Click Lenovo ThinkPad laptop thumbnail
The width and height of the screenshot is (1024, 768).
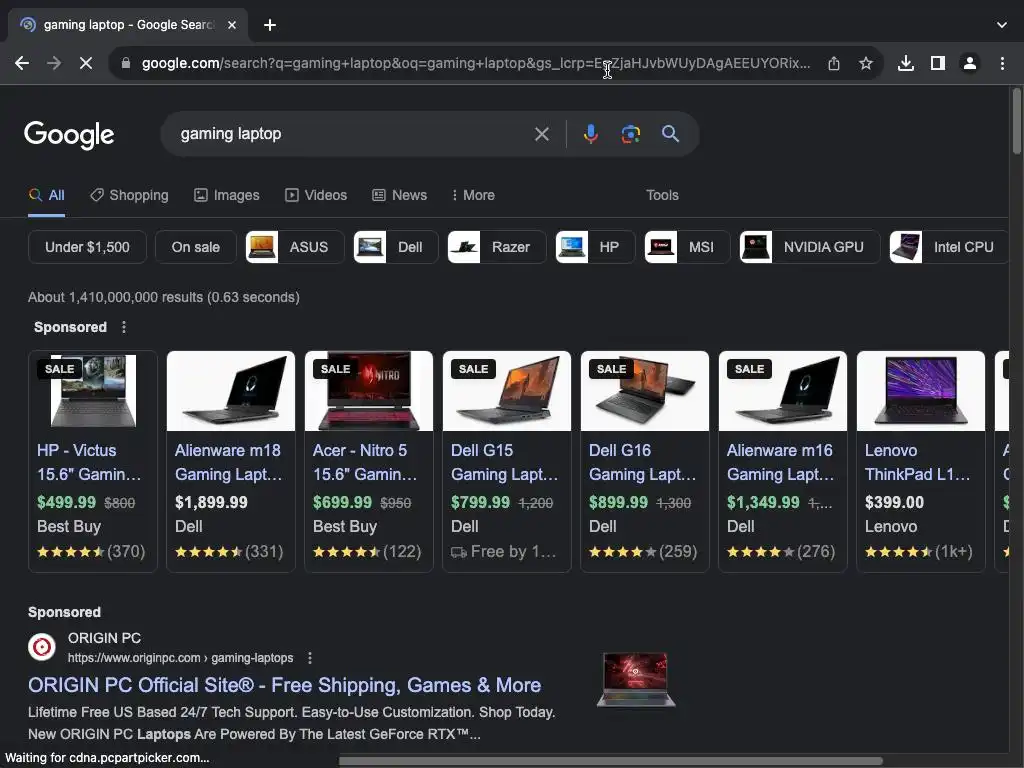(x=921, y=391)
